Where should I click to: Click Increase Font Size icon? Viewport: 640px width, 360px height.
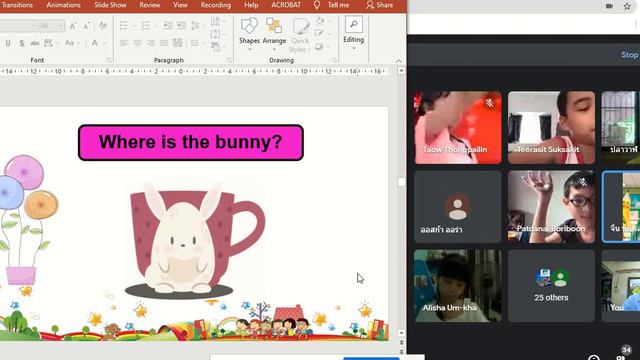point(73,26)
